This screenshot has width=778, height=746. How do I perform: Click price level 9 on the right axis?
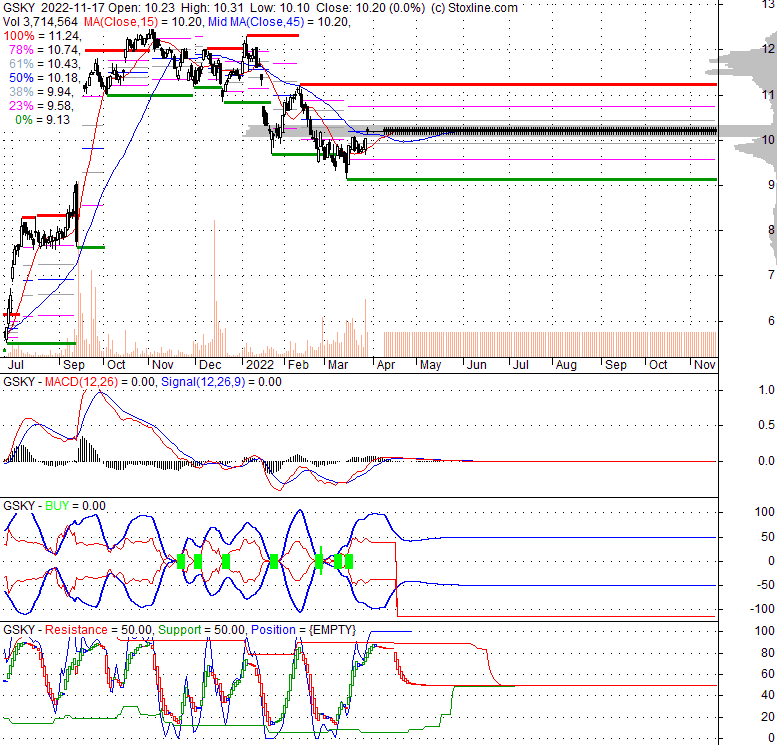771,185
